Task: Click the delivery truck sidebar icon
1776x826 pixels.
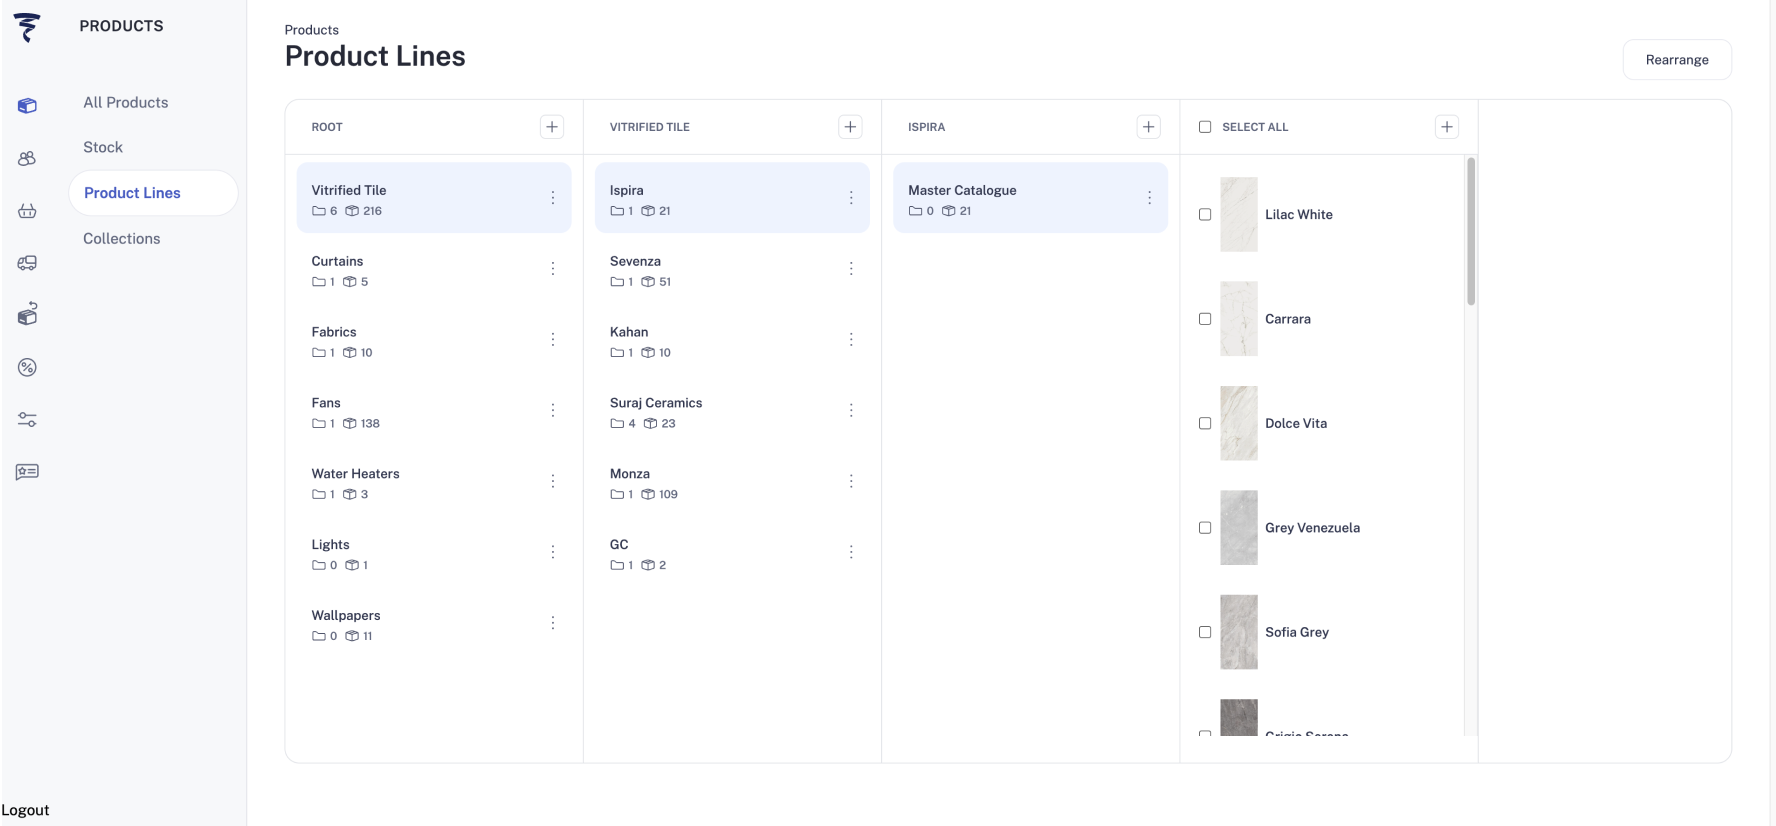Action: pos(27,263)
